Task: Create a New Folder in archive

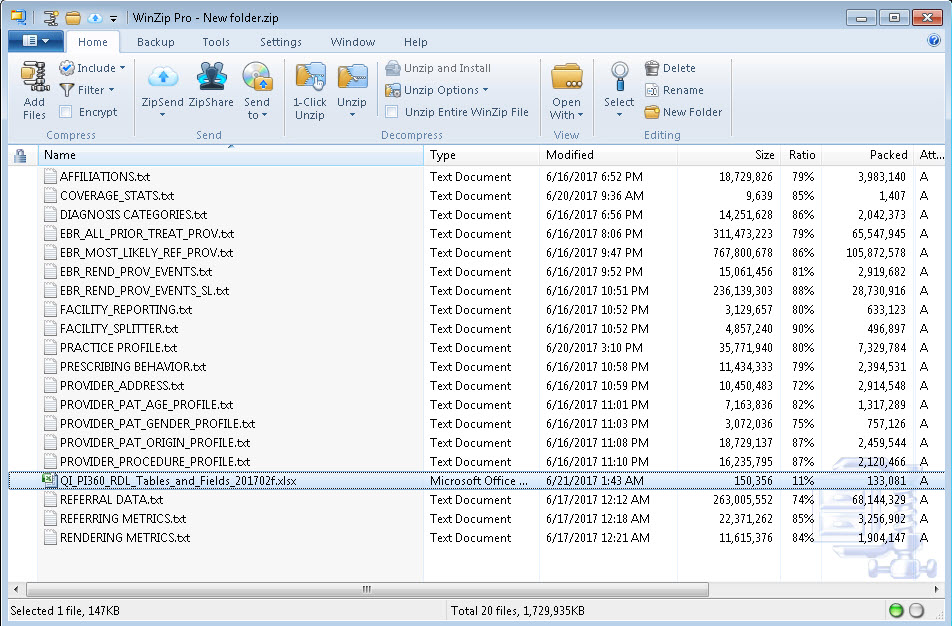Action: (683, 112)
